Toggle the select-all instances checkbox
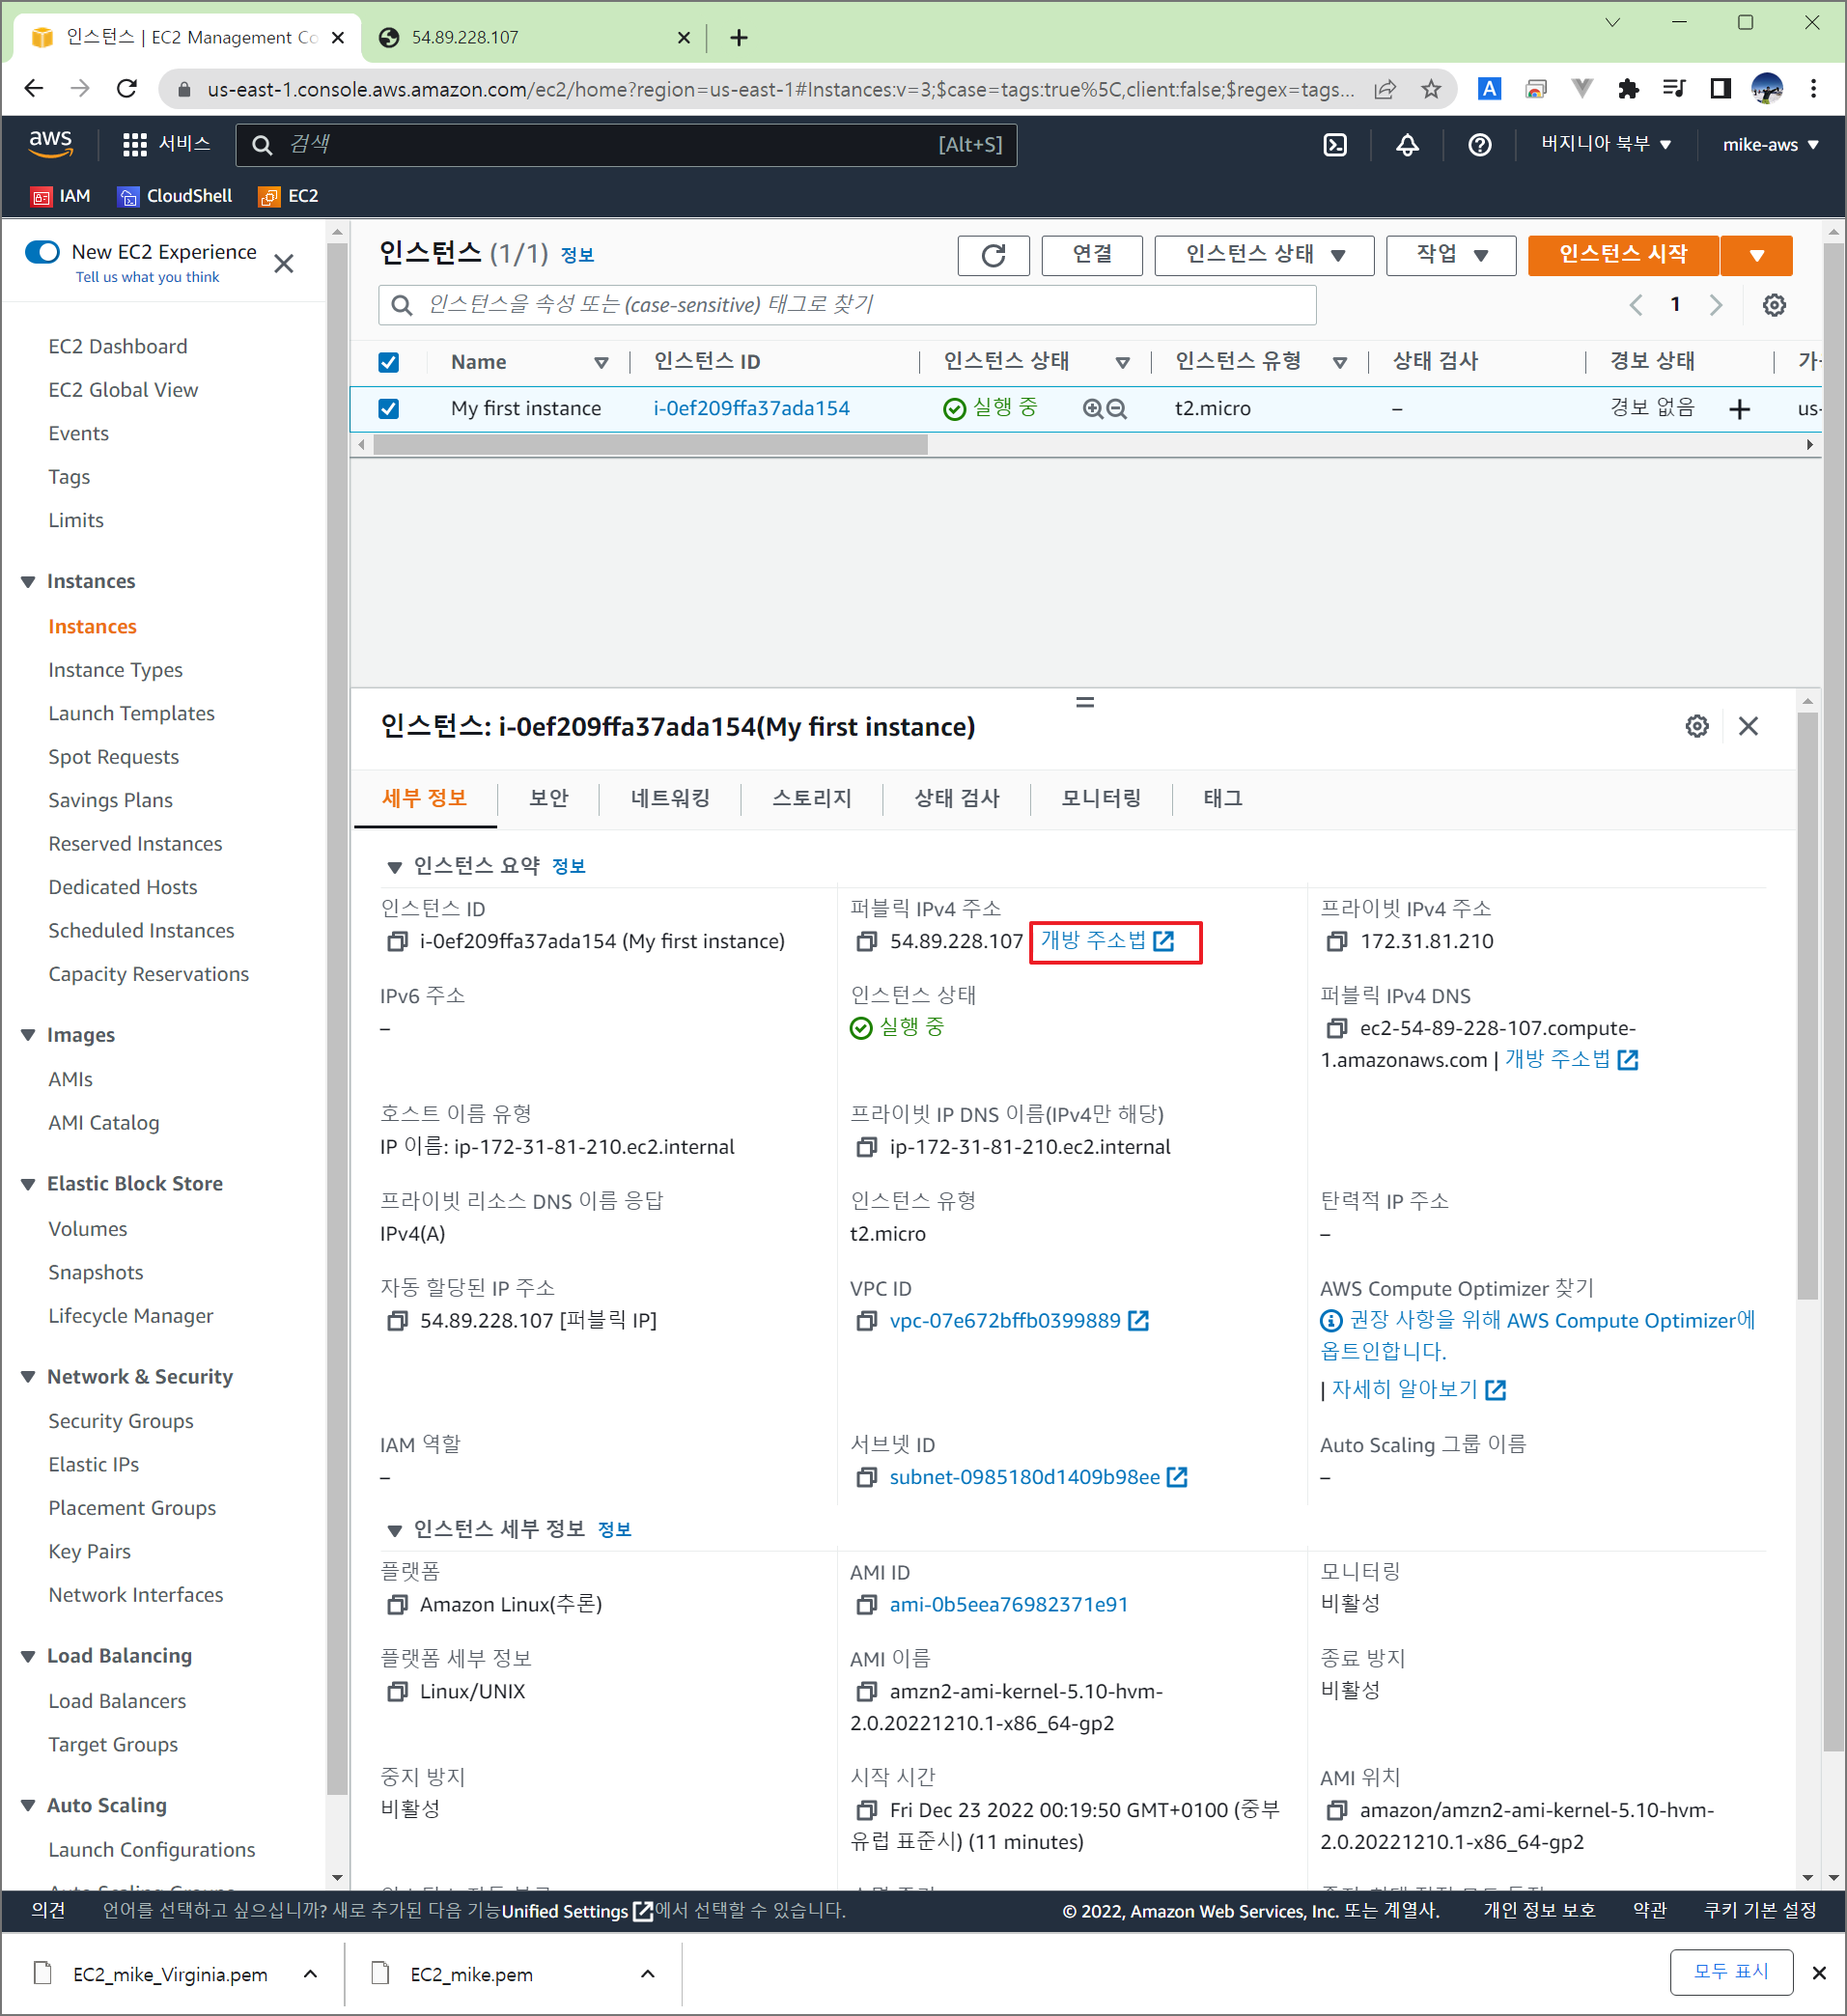Viewport: 1847px width, 2016px height. 389,362
